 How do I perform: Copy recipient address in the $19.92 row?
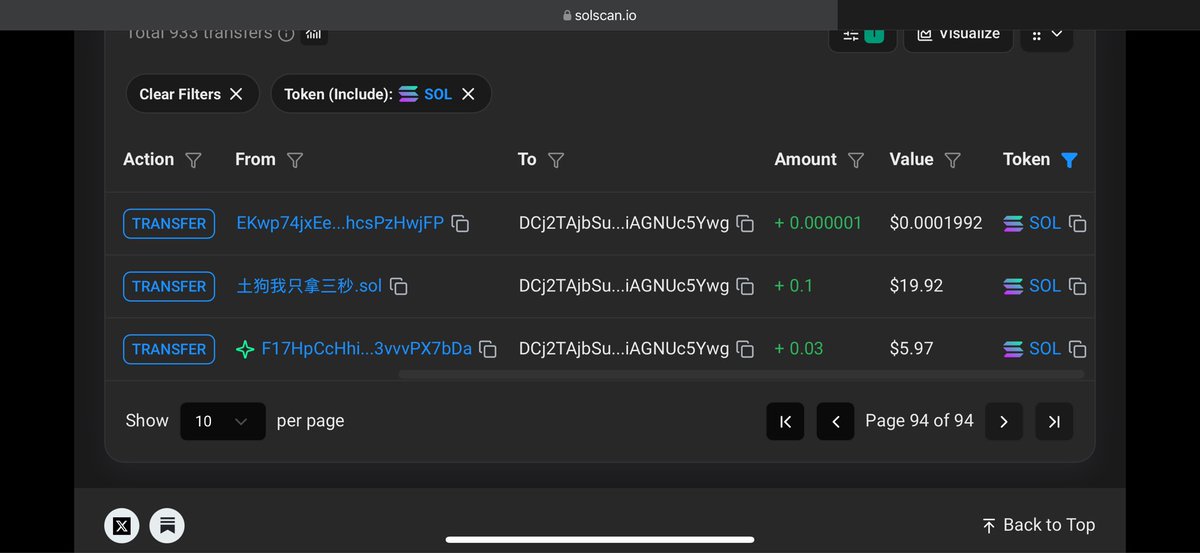745,287
